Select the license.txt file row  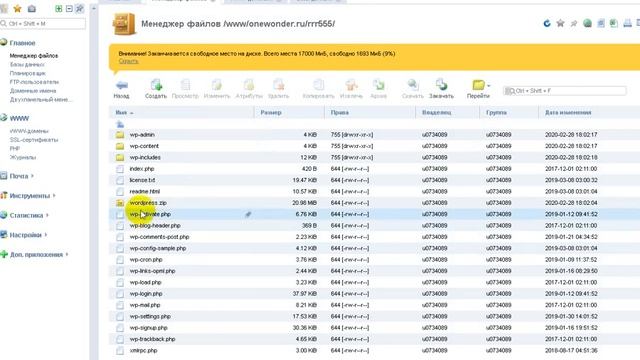point(374,180)
